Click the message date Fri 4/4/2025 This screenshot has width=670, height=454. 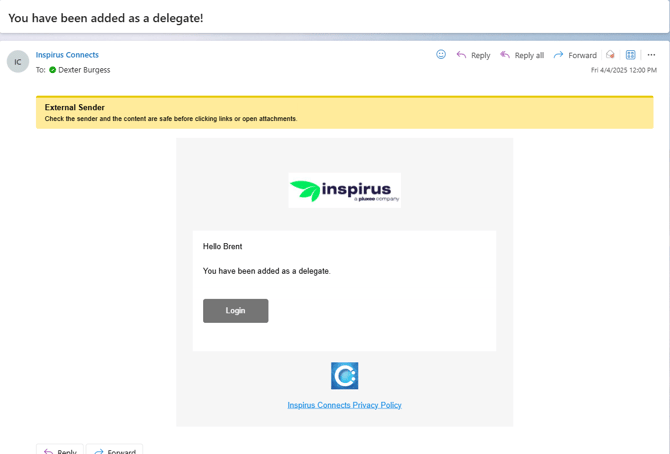coord(623,70)
